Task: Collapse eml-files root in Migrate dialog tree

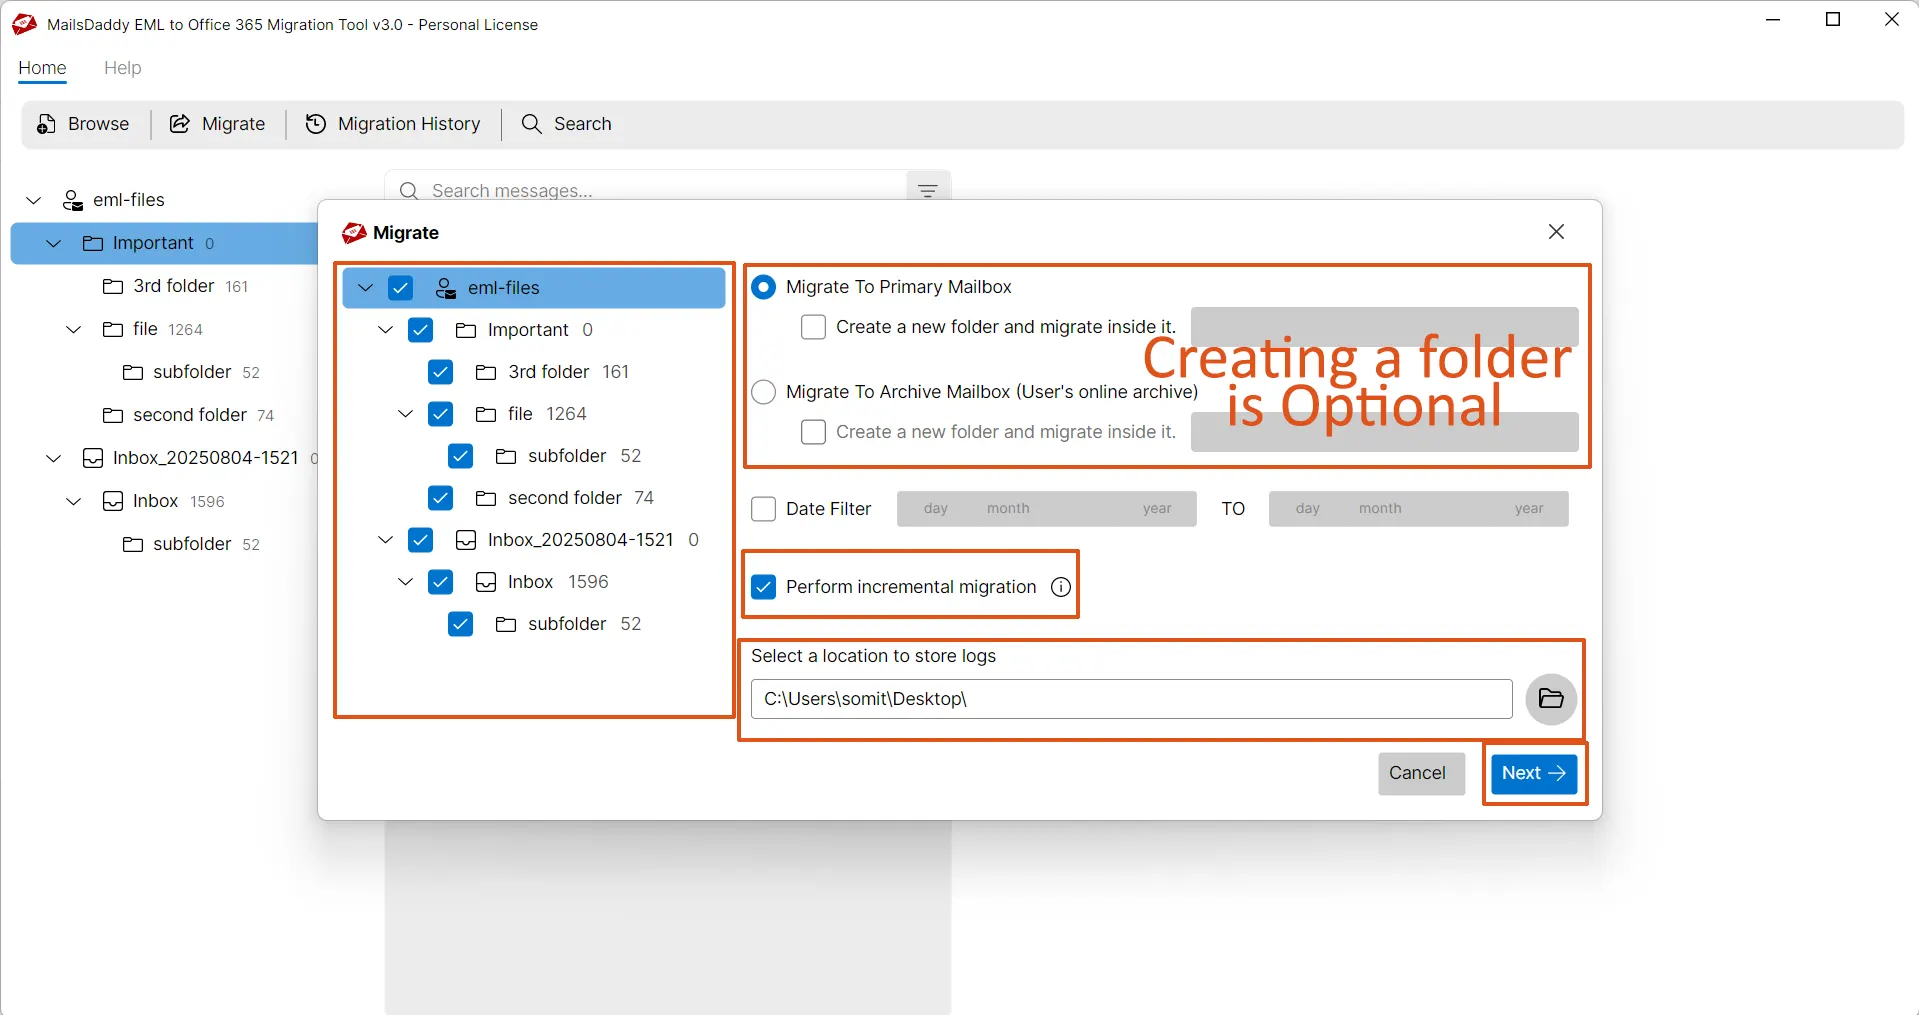Action: click(366, 288)
